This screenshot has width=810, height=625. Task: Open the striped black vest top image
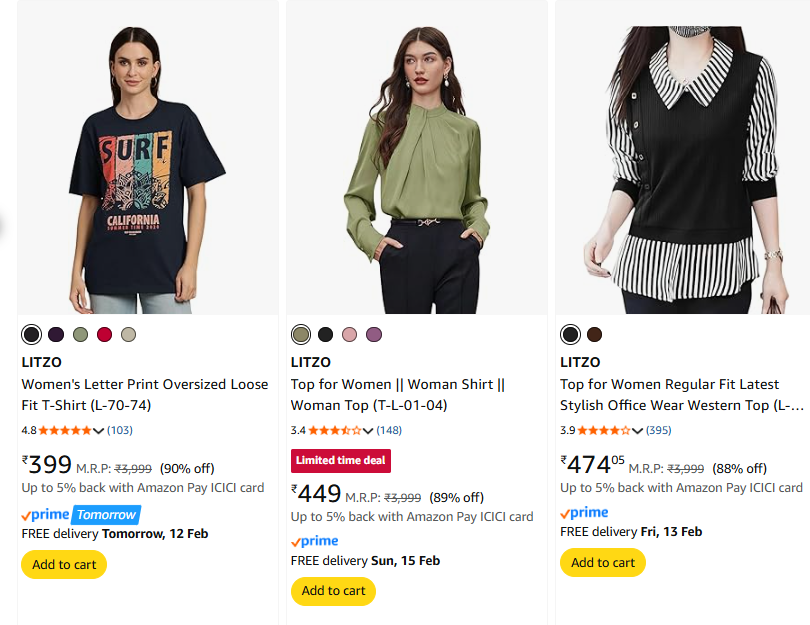[682, 170]
